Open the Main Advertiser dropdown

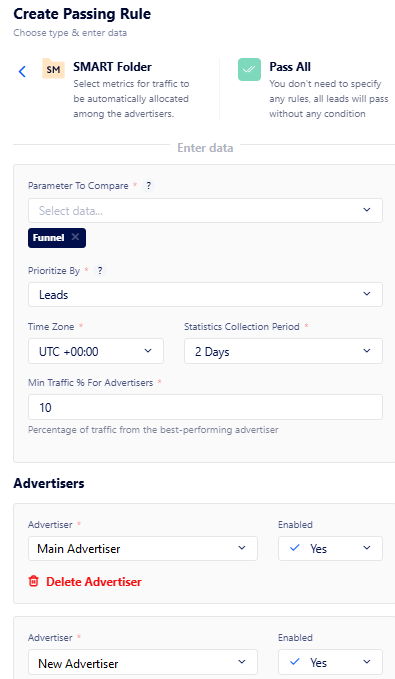[x=143, y=549]
